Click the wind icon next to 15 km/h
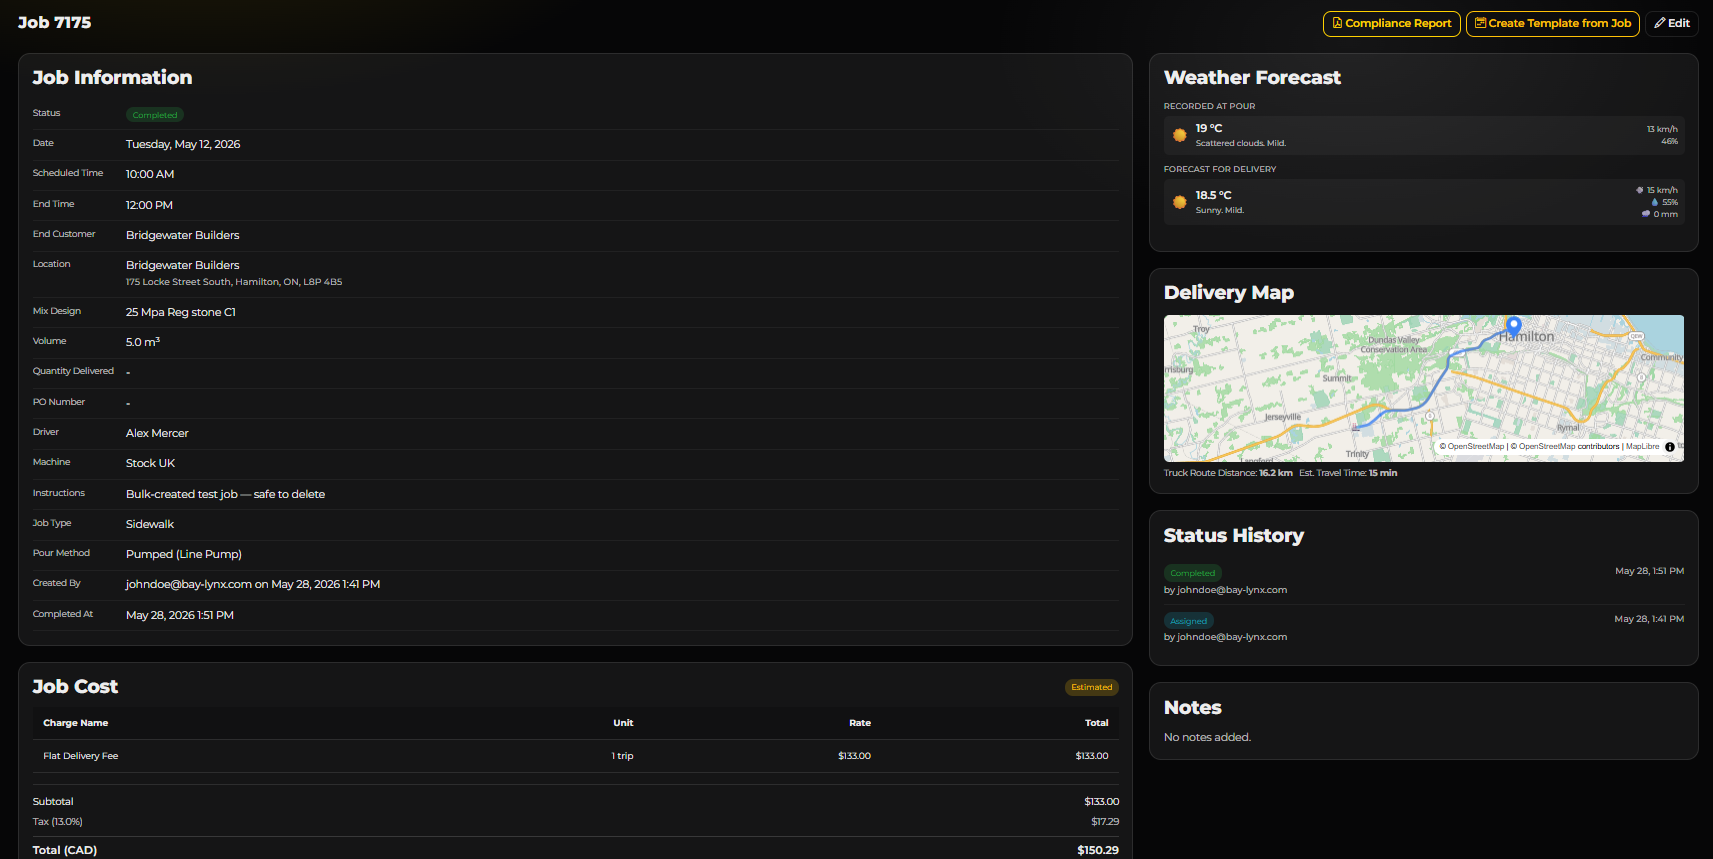 1639,190
